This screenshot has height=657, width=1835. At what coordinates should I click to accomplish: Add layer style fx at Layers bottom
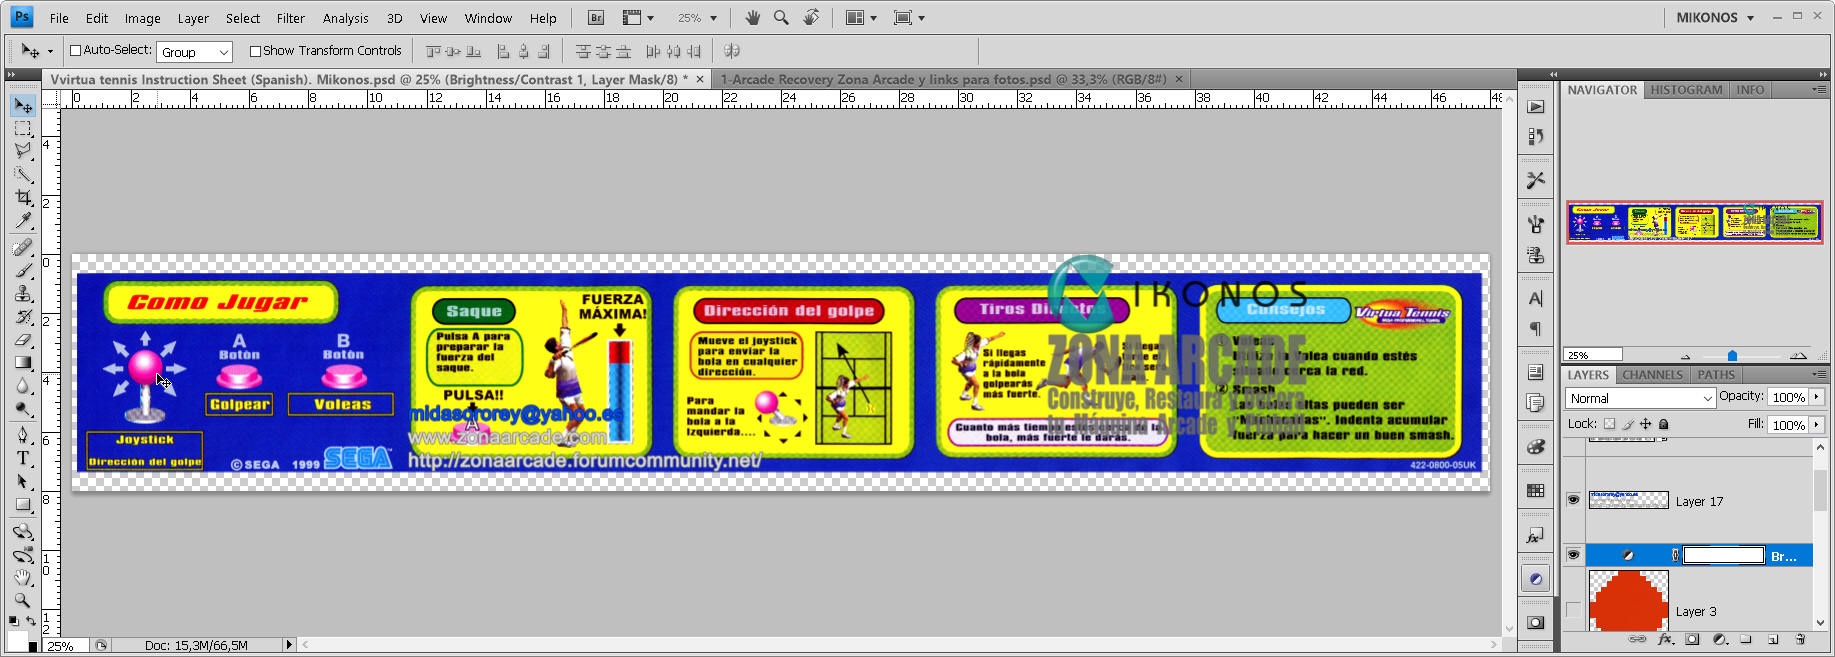pos(1665,639)
